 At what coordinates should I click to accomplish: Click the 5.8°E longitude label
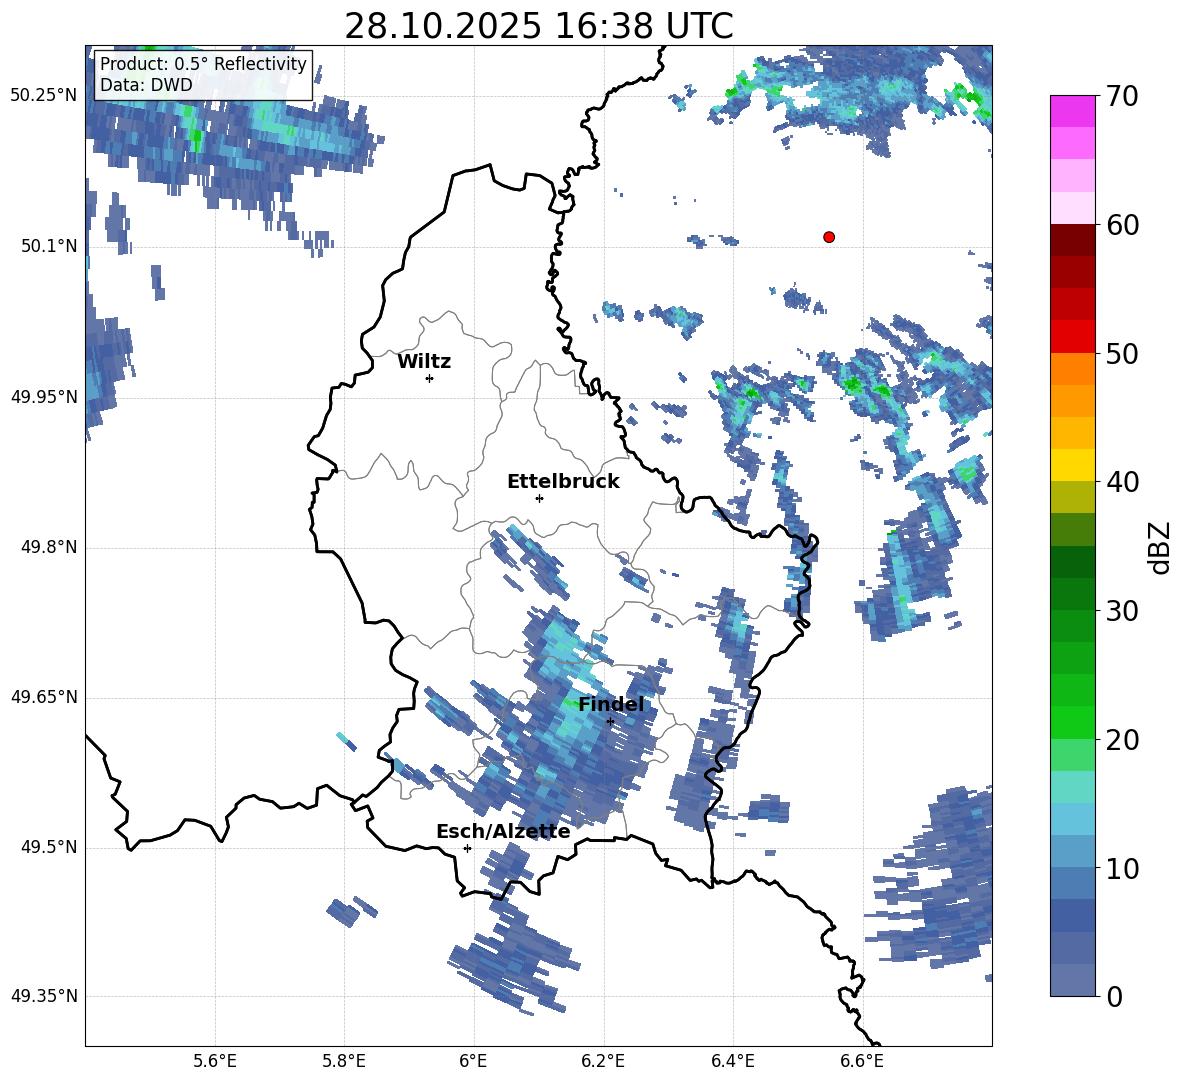pyautogui.click(x=344, y=1061)
